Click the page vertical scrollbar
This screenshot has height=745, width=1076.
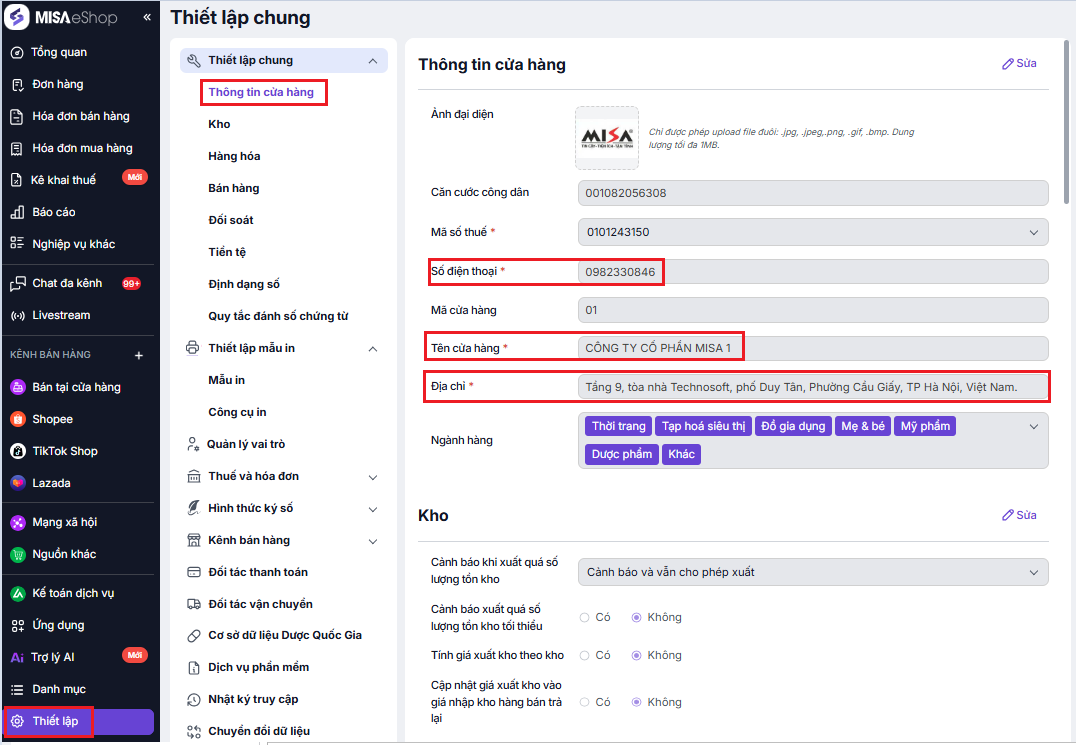click(1066, 122)
